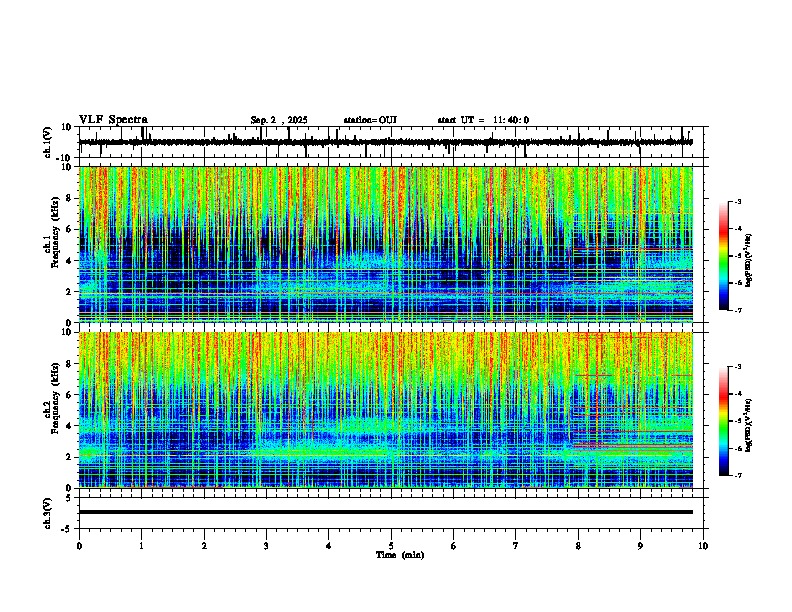Click the "-3" label on ch.2 color scale
Image resolution: width=792 pixels, height=612 pixels.
tap(737, 367)
